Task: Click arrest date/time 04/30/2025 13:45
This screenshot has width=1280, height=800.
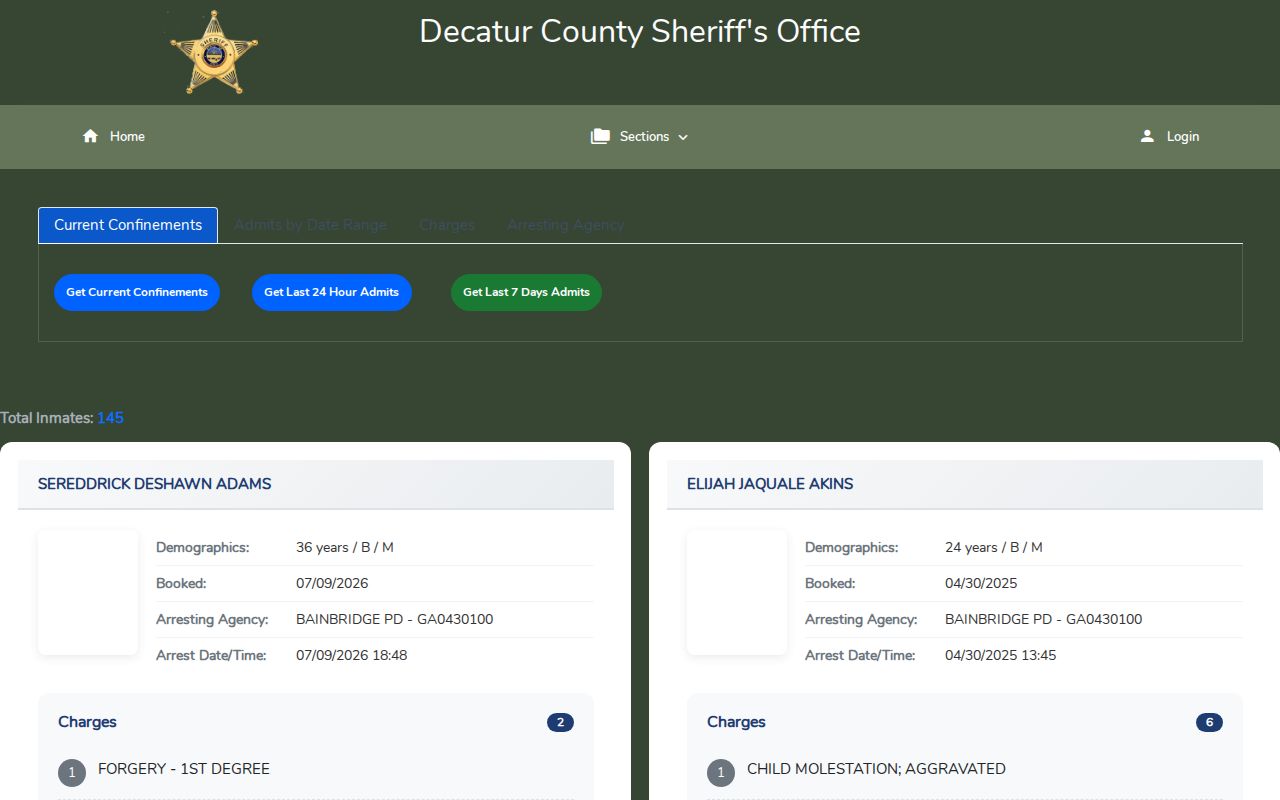Action: (1001, 656)
